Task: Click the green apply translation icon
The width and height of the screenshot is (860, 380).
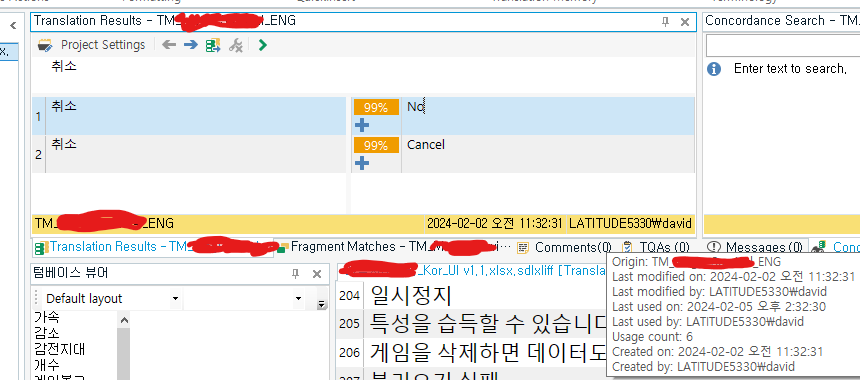Action: (213, 45)
